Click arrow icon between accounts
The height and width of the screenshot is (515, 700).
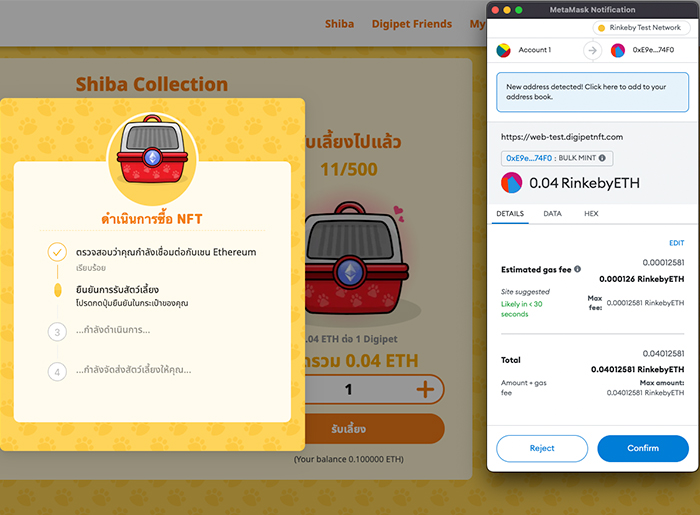(x=592, y=50)
